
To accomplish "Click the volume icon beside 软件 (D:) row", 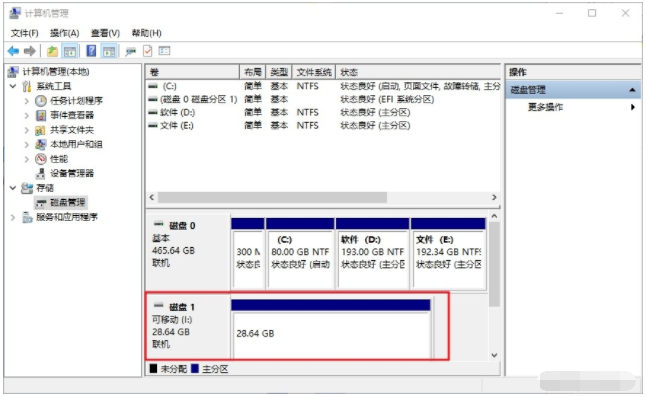I will click(x=153, y=112).
